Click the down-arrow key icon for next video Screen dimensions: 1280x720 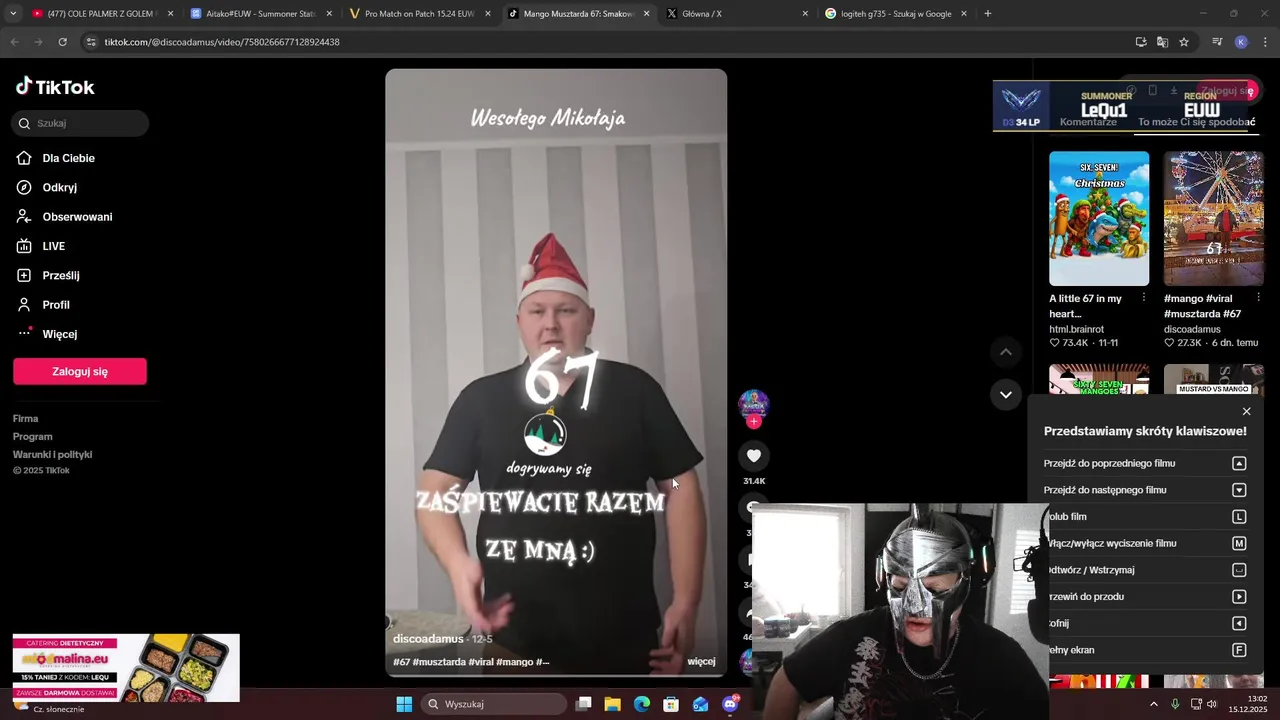pos(1239,490)
